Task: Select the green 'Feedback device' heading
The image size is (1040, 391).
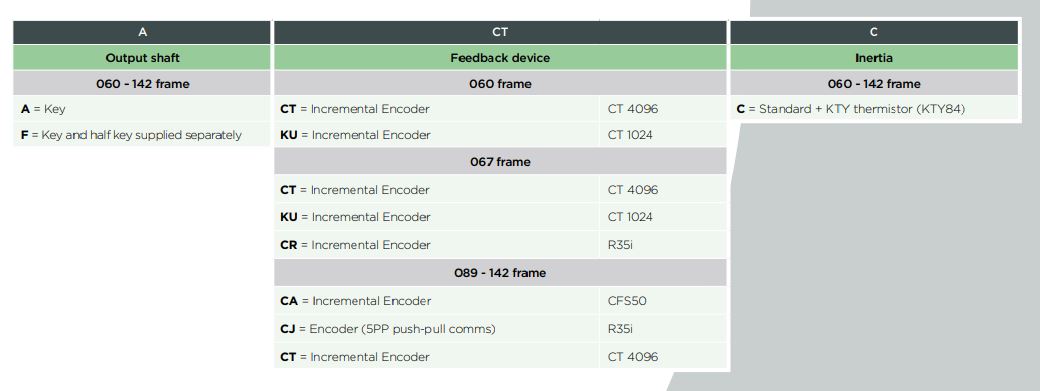Action: click(x=500, y=58)
